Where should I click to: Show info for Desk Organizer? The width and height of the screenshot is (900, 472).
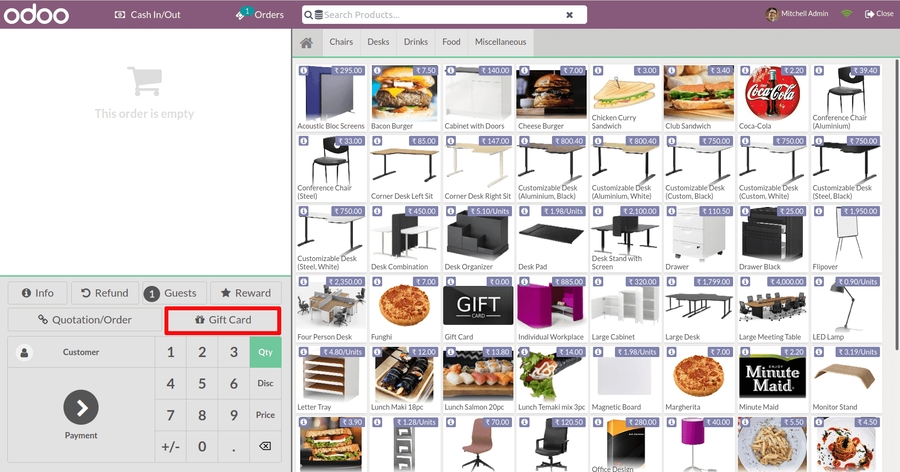(x=451, y=211)
